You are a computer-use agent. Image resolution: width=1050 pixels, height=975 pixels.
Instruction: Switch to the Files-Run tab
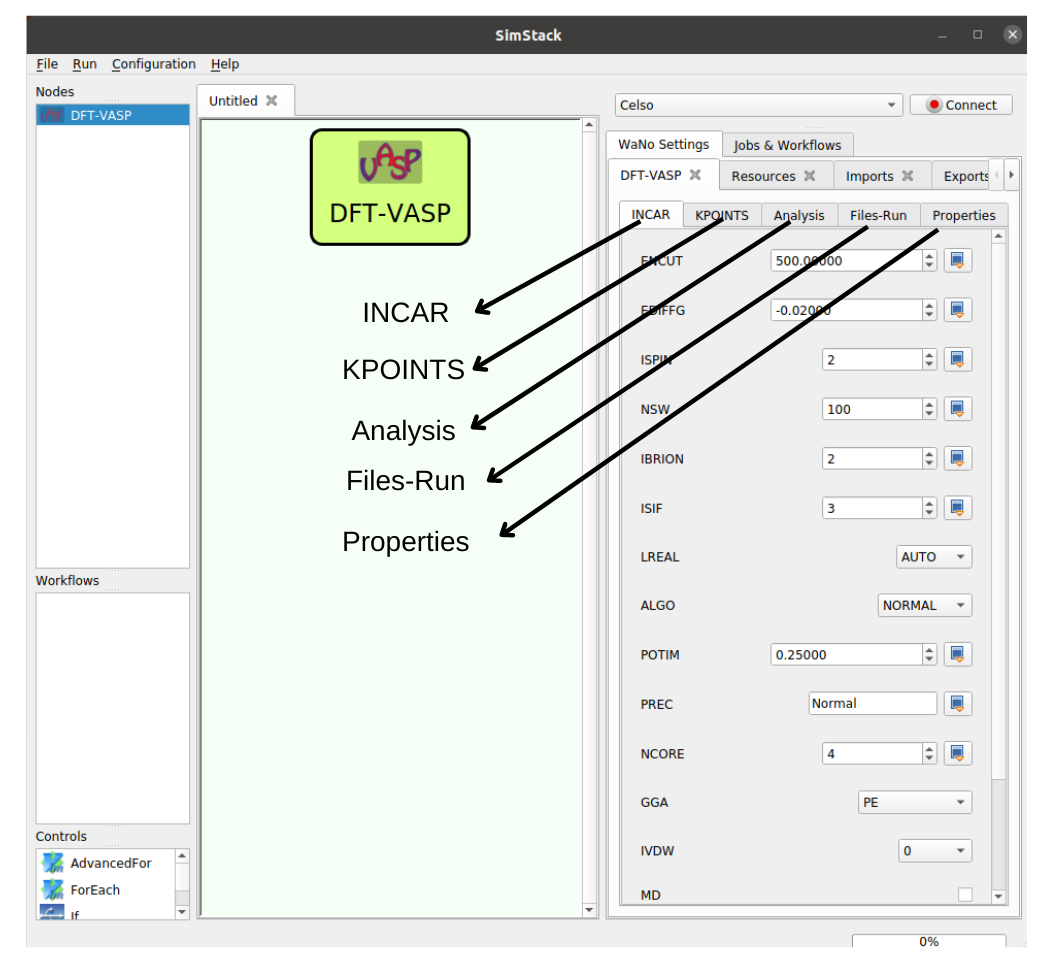[x=878, y=215]
